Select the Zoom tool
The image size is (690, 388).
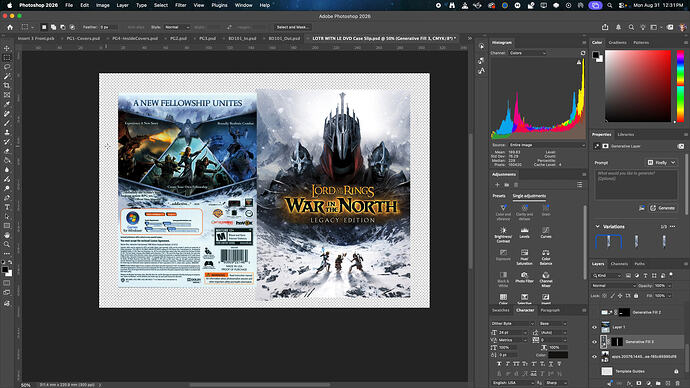(7, 244)
